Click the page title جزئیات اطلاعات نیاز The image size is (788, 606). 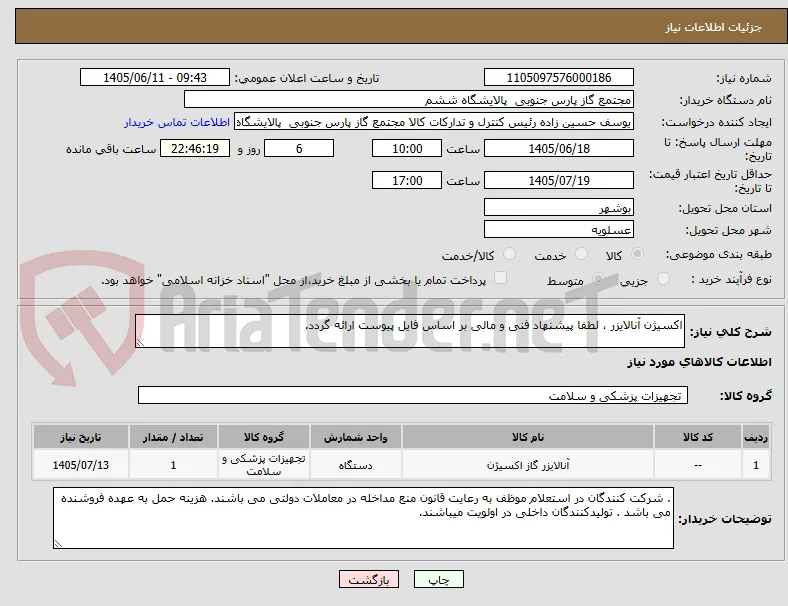coord(714,27)
